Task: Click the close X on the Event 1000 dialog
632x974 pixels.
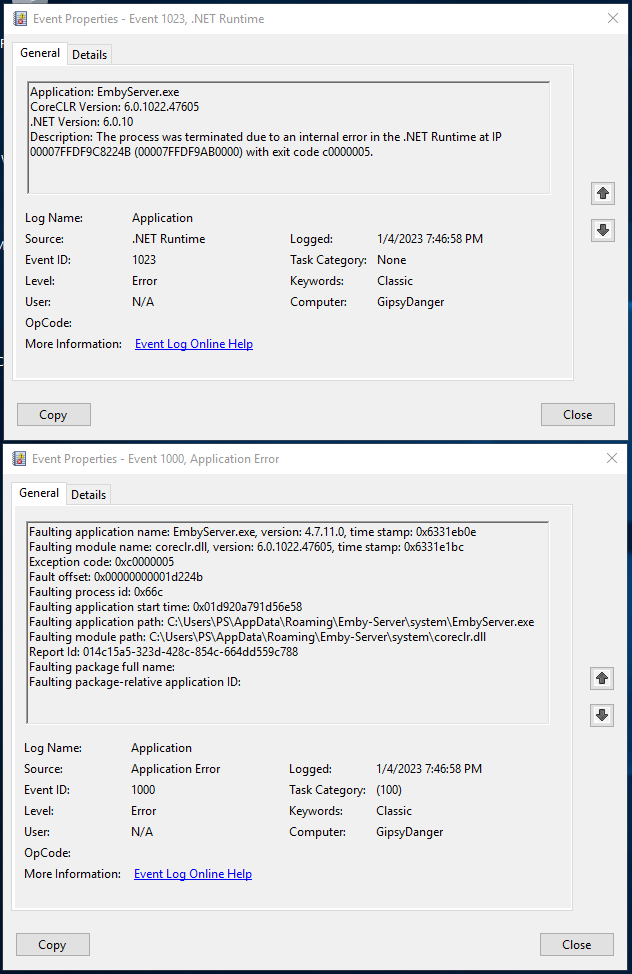Action: tap(611, 458)
